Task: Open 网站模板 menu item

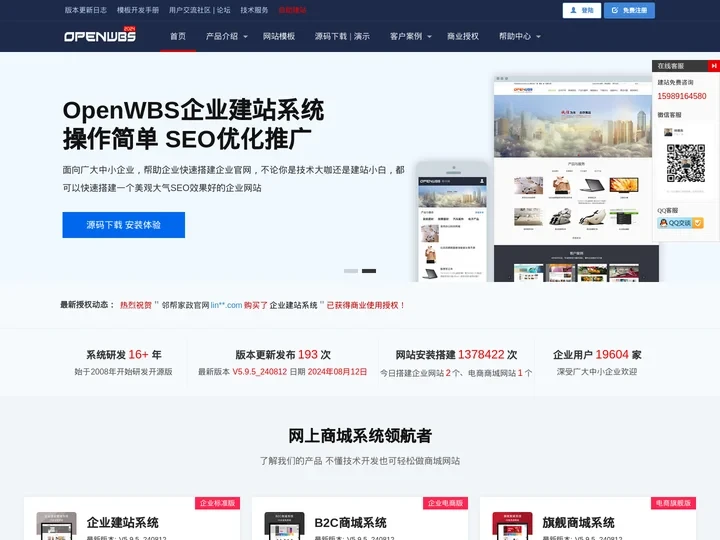Action: tap(279, 36)
